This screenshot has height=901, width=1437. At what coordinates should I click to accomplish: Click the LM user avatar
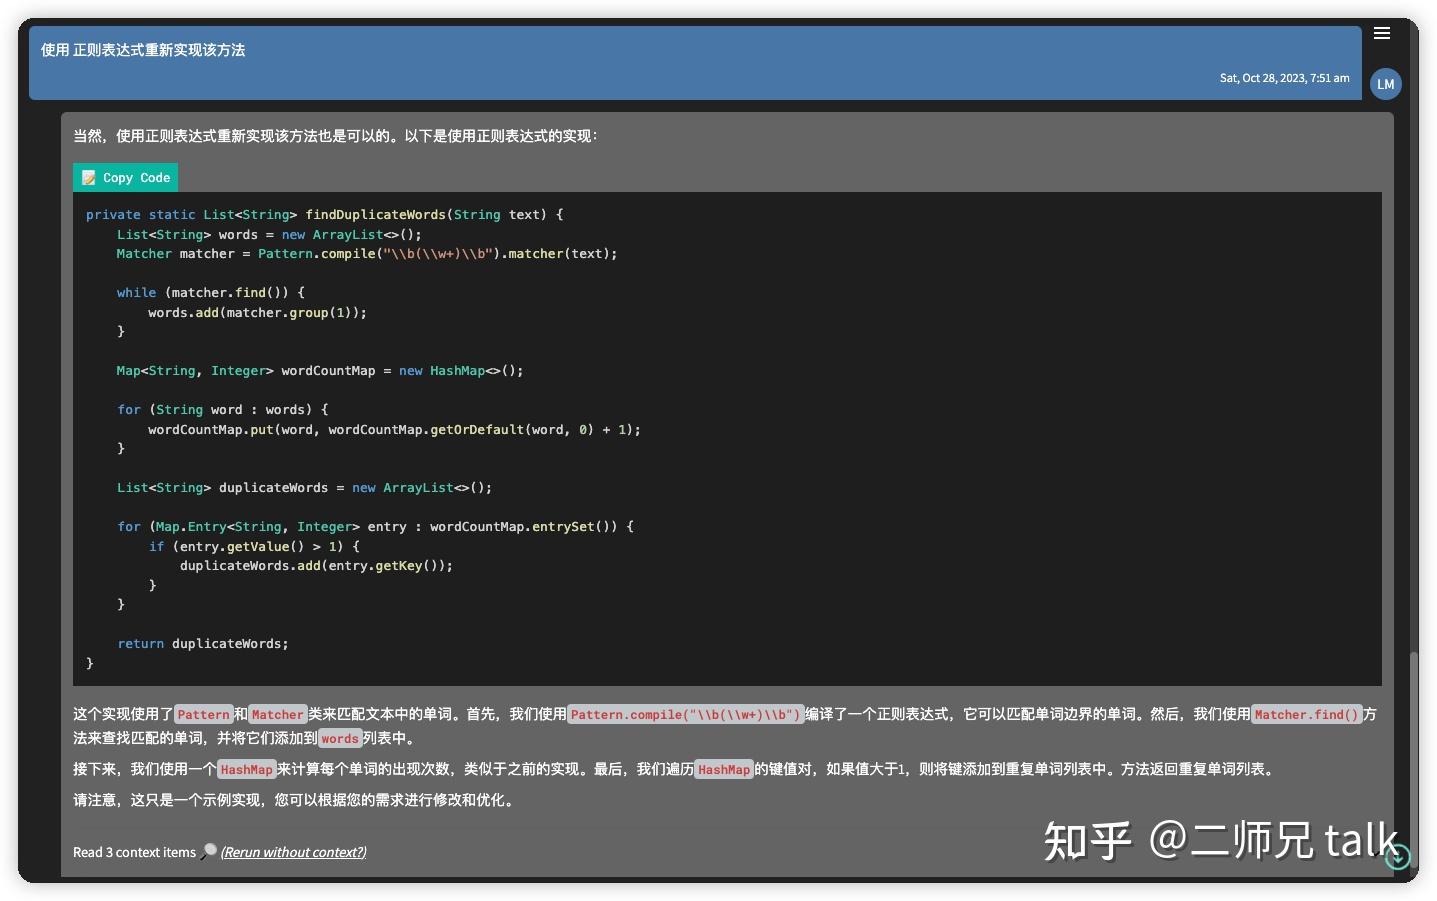pos(1386,84)
